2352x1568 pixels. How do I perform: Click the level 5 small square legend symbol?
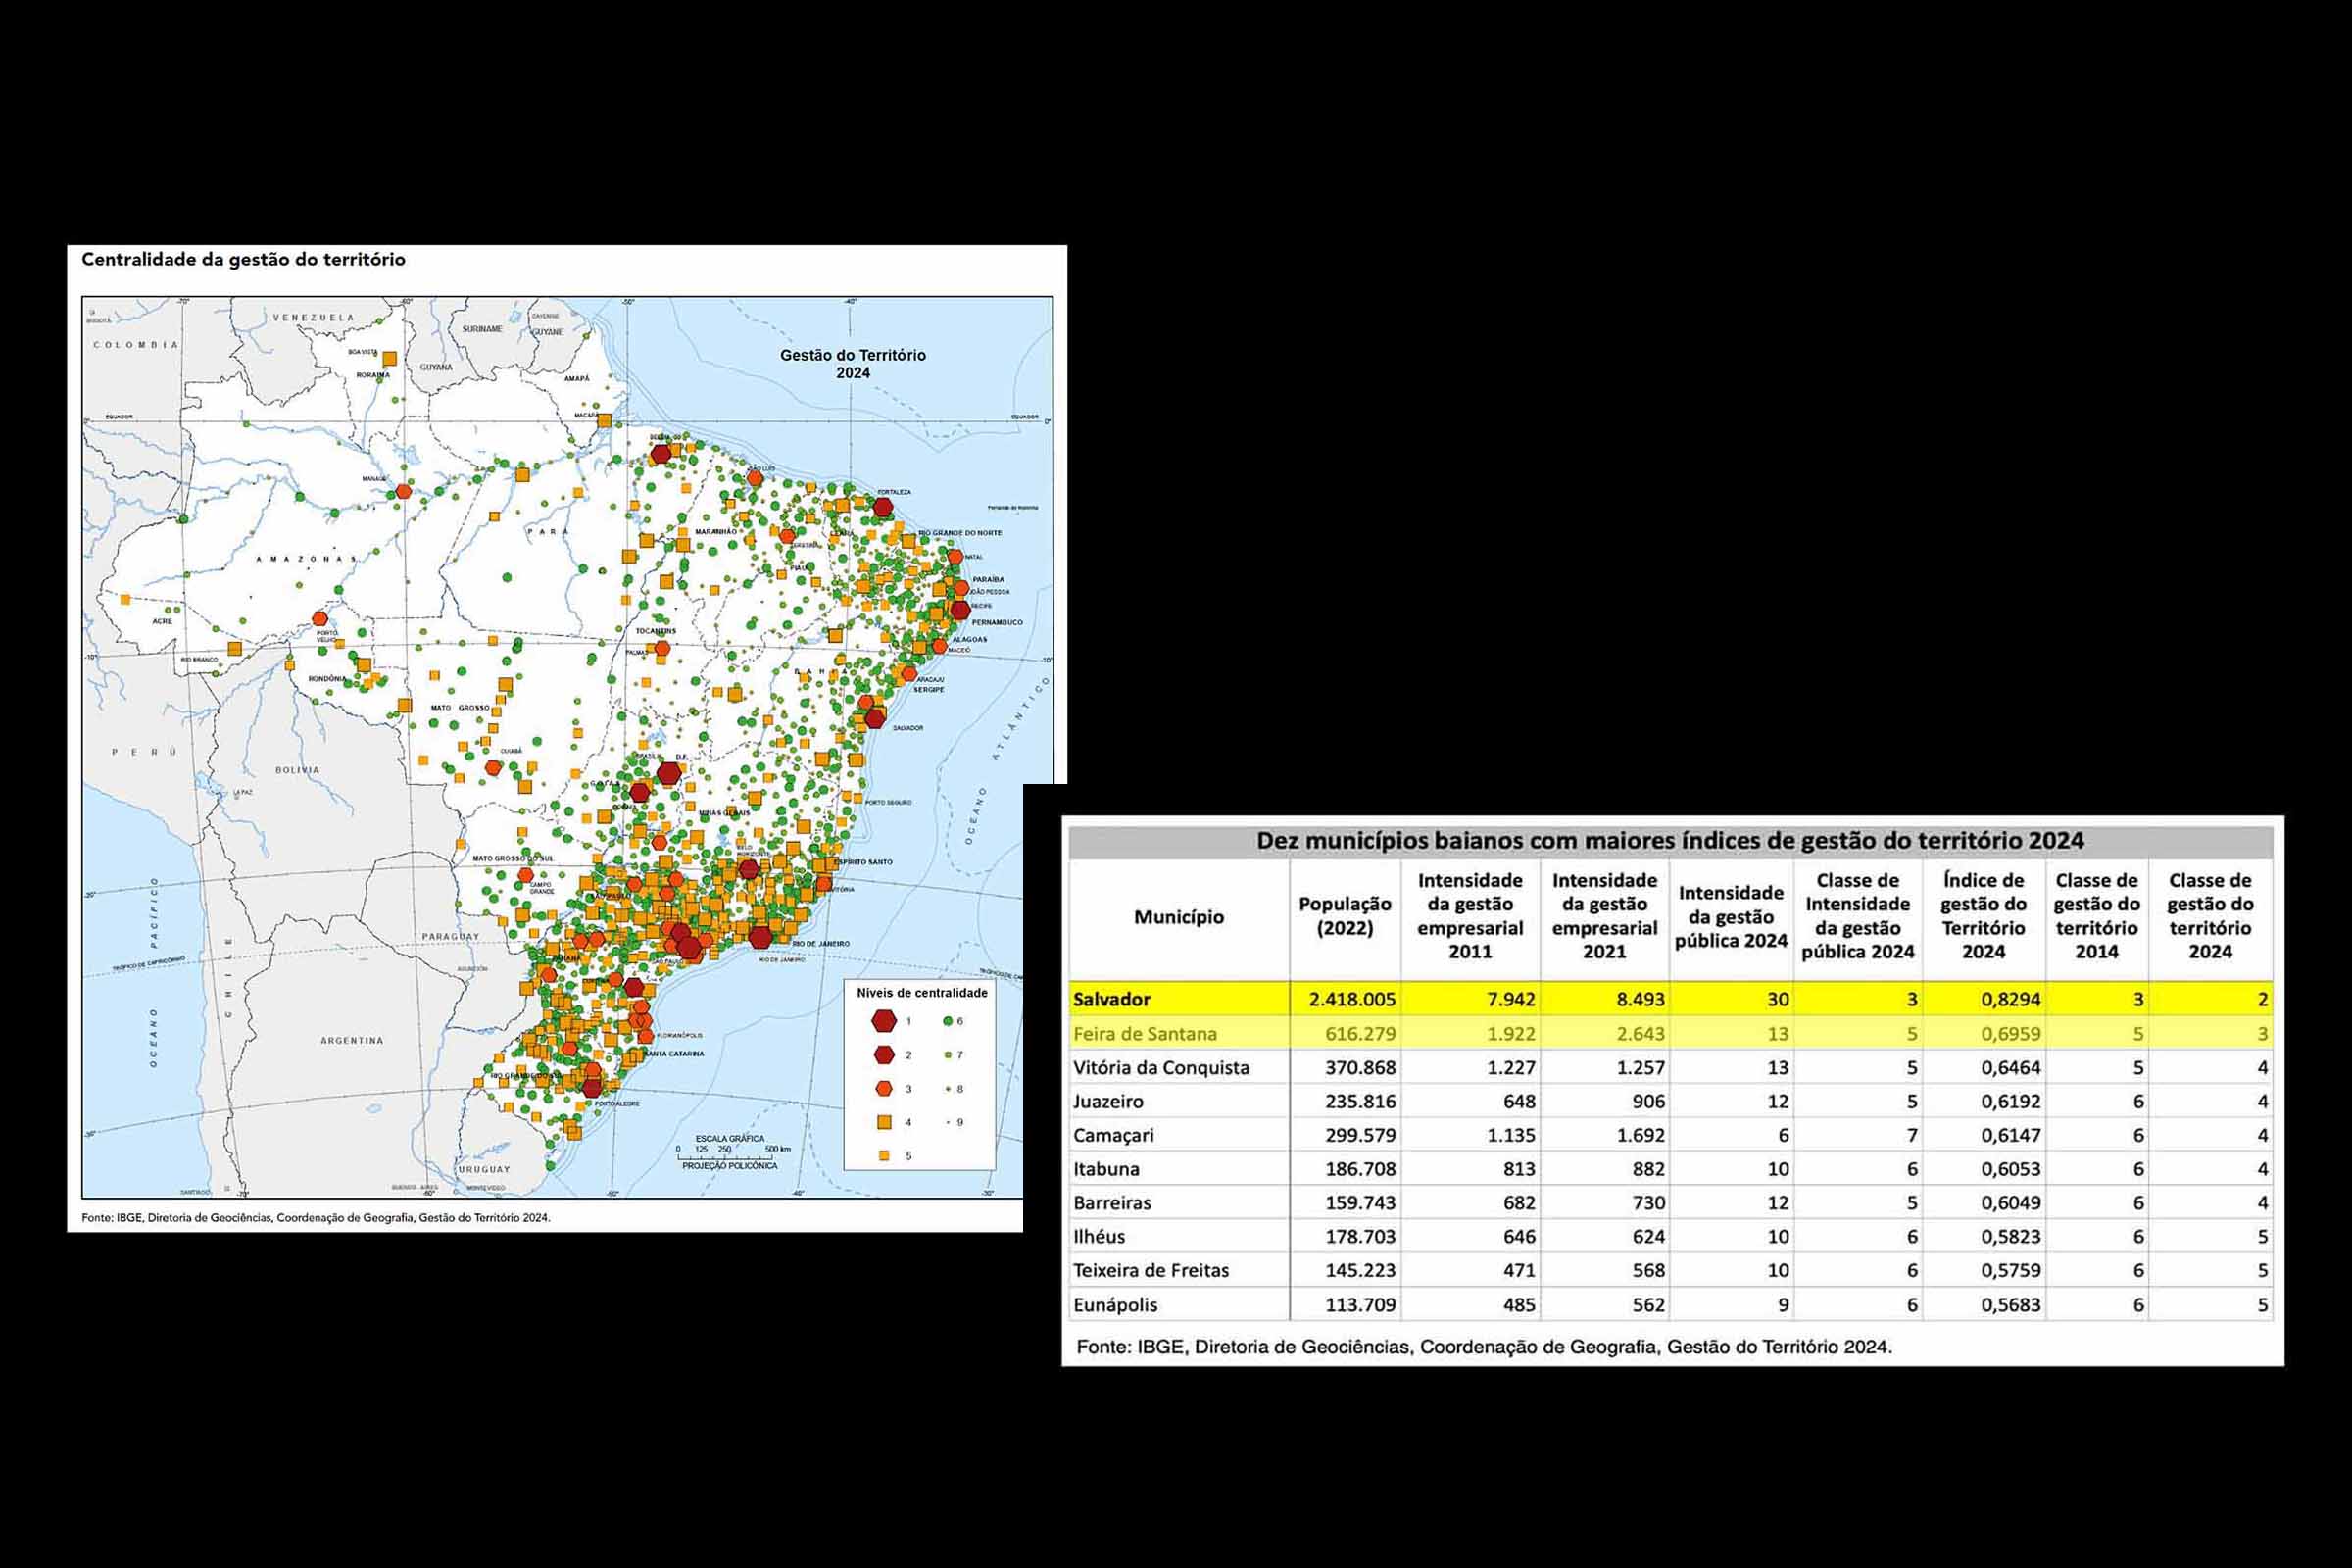[883, 1155]
